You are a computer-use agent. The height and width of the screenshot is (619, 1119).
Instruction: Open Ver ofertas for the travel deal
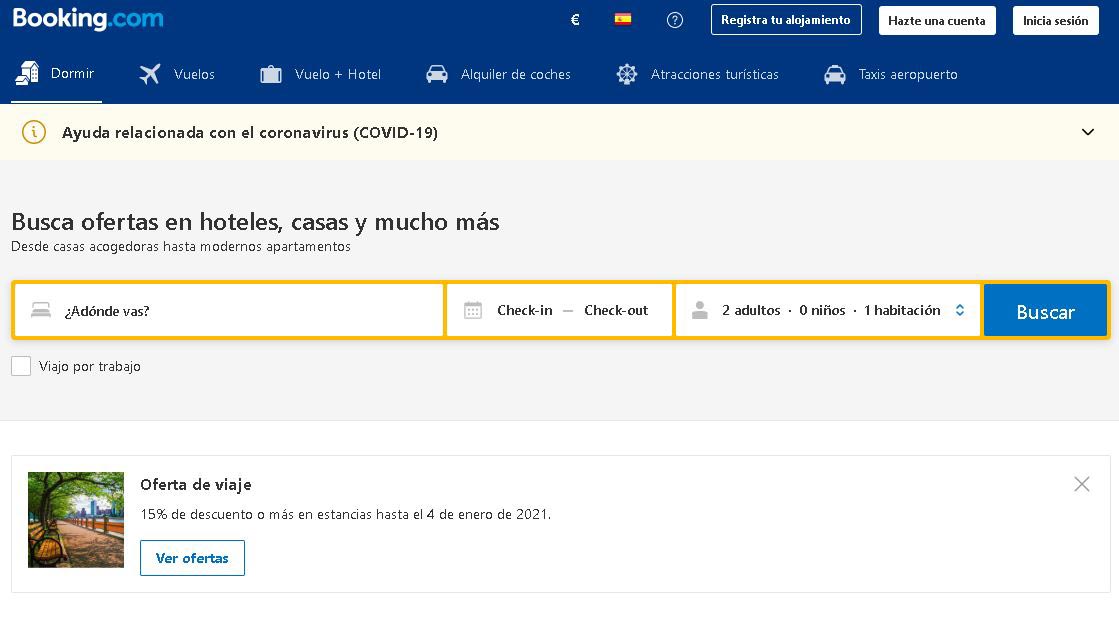coord(192,558)
